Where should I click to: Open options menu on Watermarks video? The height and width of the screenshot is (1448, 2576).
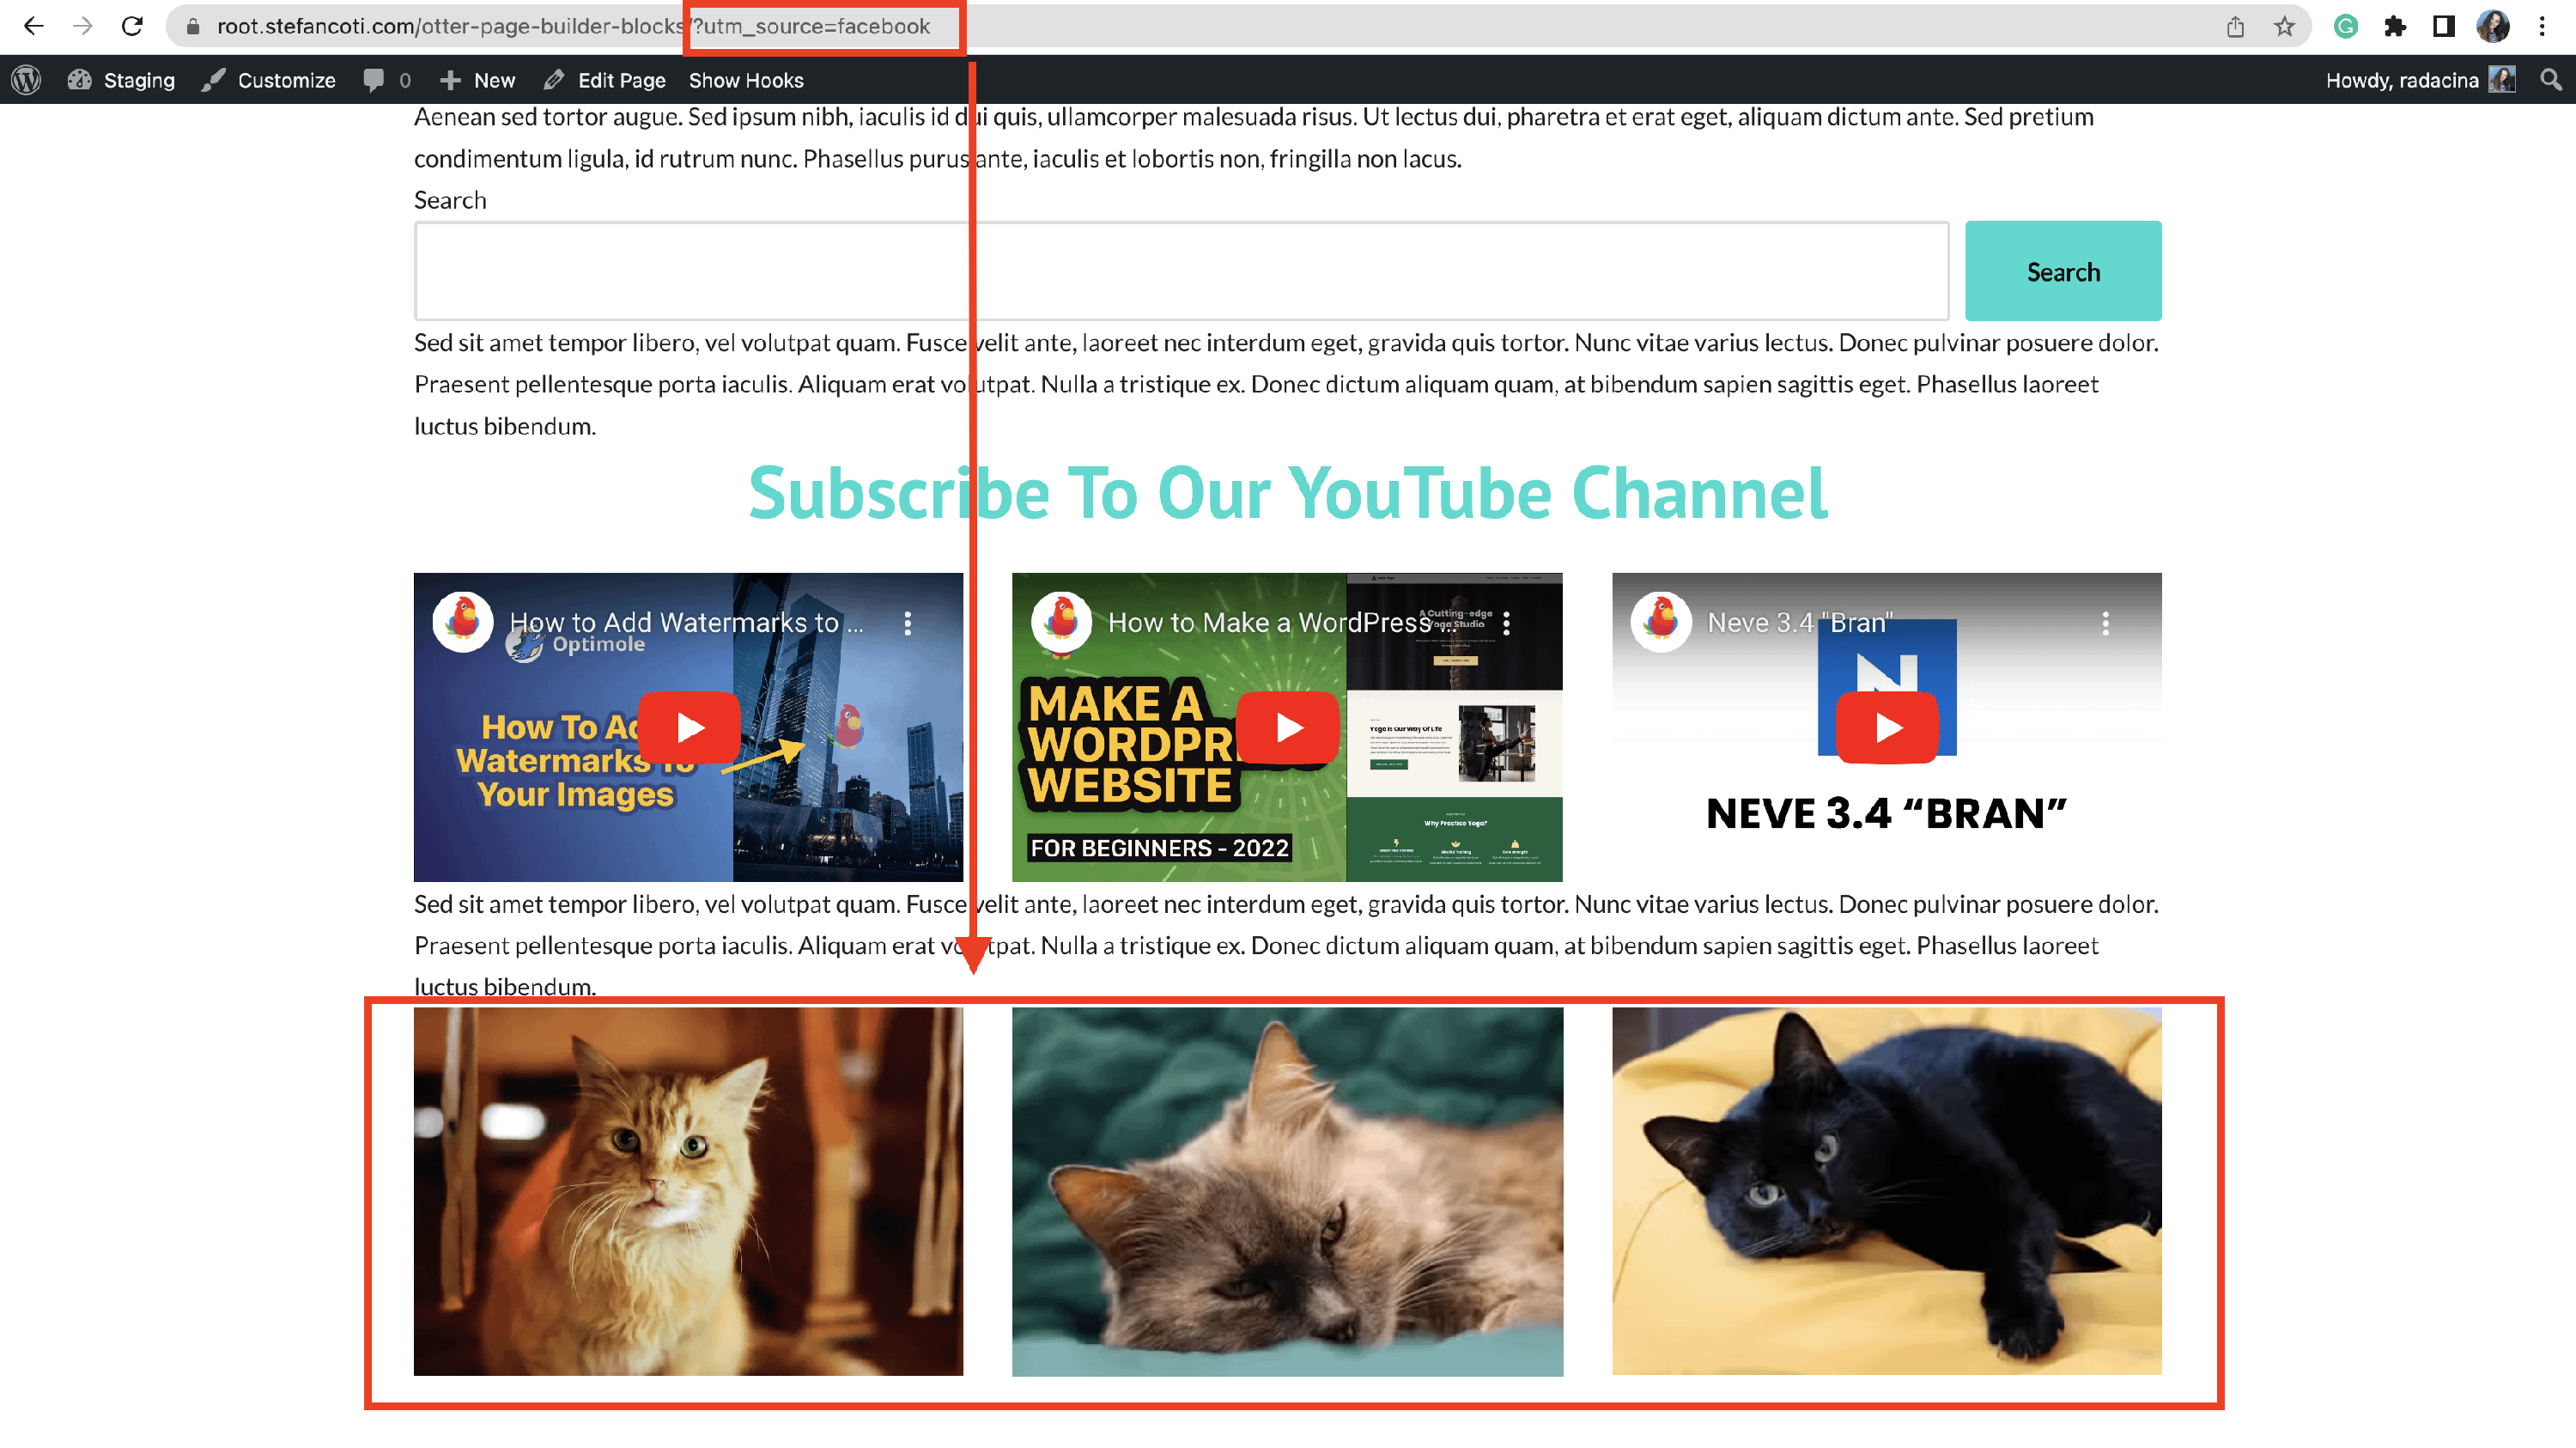tap(907, 623)
